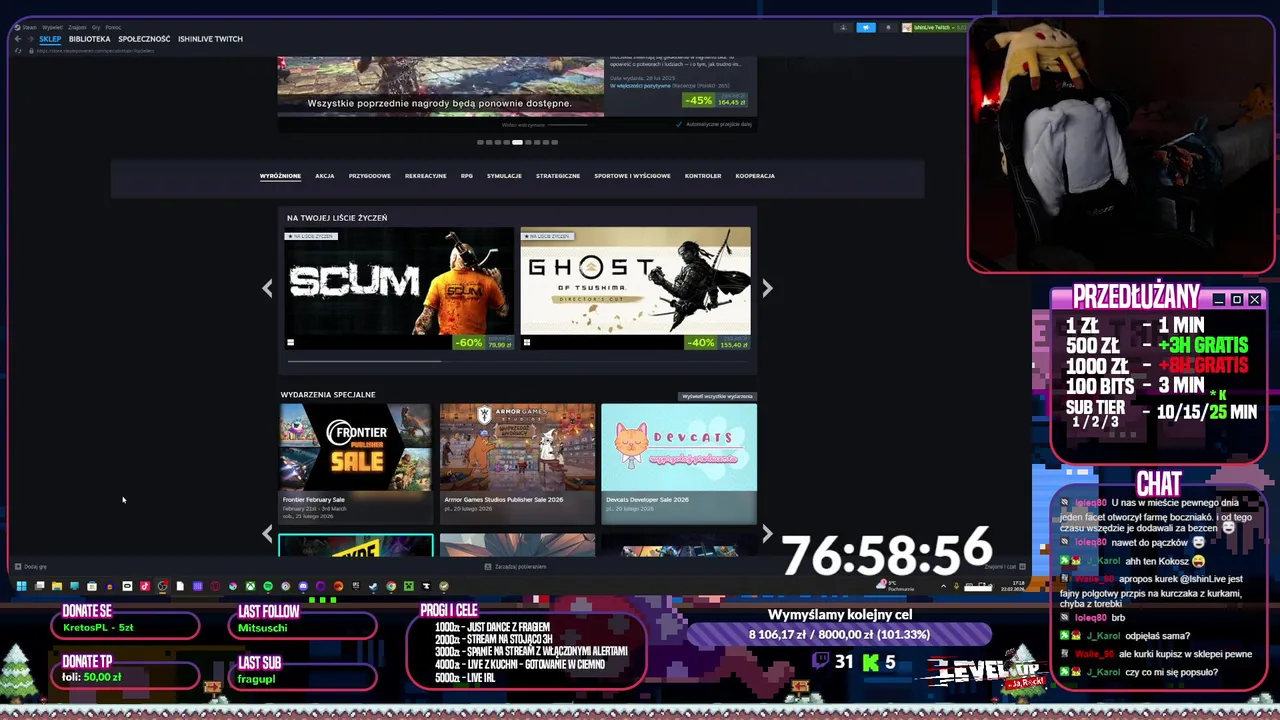Screen dimensions: 1280x720
Task: Open the Gry menu
Action: [96, 27]
